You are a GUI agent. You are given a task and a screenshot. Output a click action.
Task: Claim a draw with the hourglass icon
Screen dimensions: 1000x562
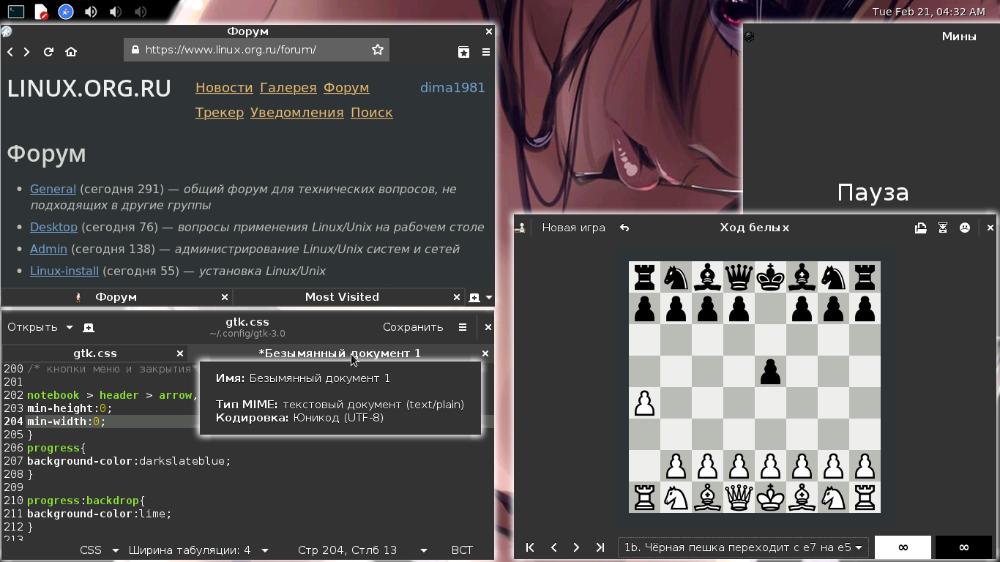pos(943,228)
